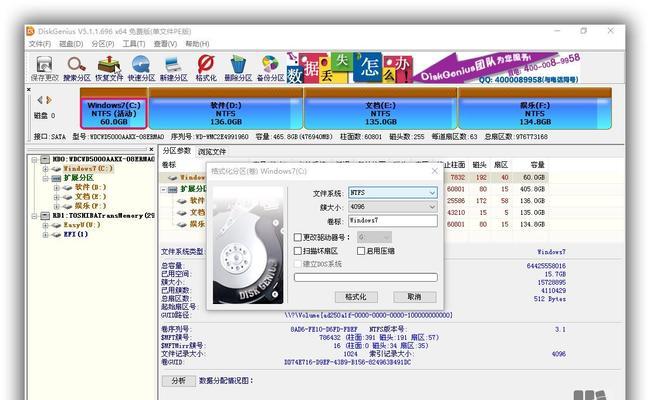Image resolution: width=650 pixels, height=400 pixels.
Task: Go to previous disk with left arrow
Action: 40,100
